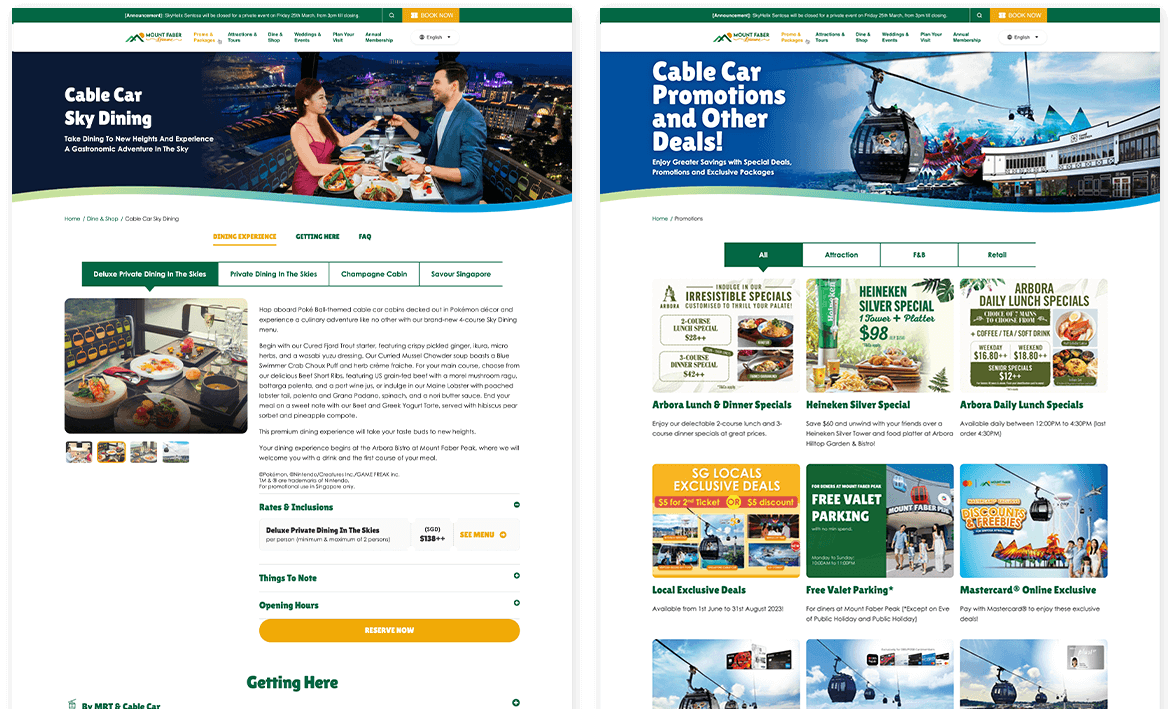Image resolution: width=1172 pixels, height=709 pixels.
Task: Open Dine & Shop menu on Promotions page
Action: [x=863, y=37]
